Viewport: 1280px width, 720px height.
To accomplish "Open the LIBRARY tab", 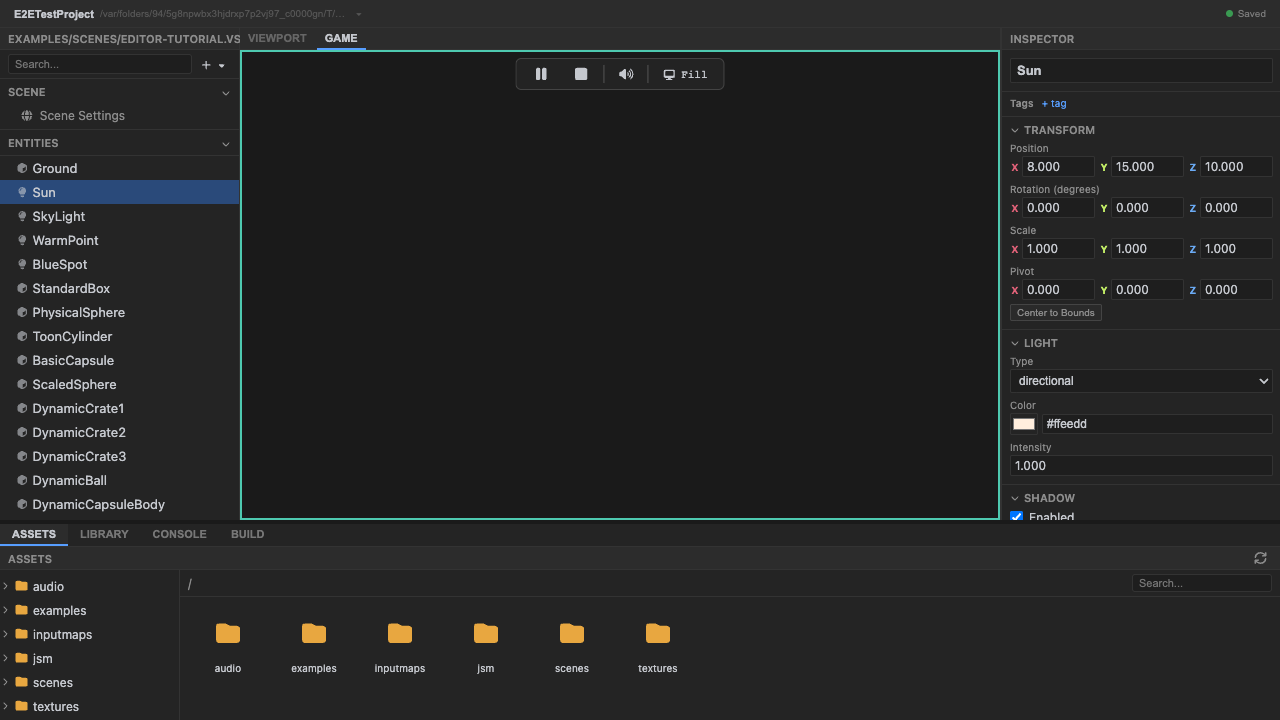I will 104,534.
